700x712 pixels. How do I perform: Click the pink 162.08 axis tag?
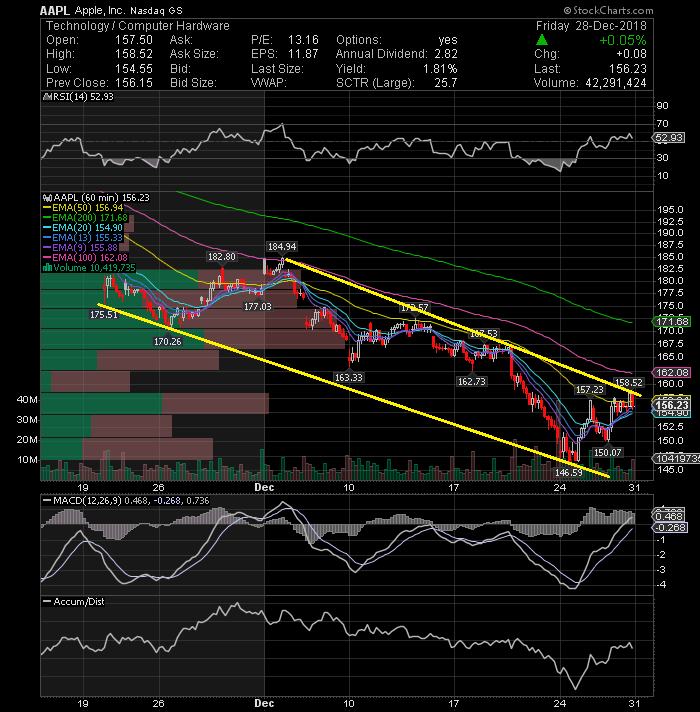click(x=671, y=372)
